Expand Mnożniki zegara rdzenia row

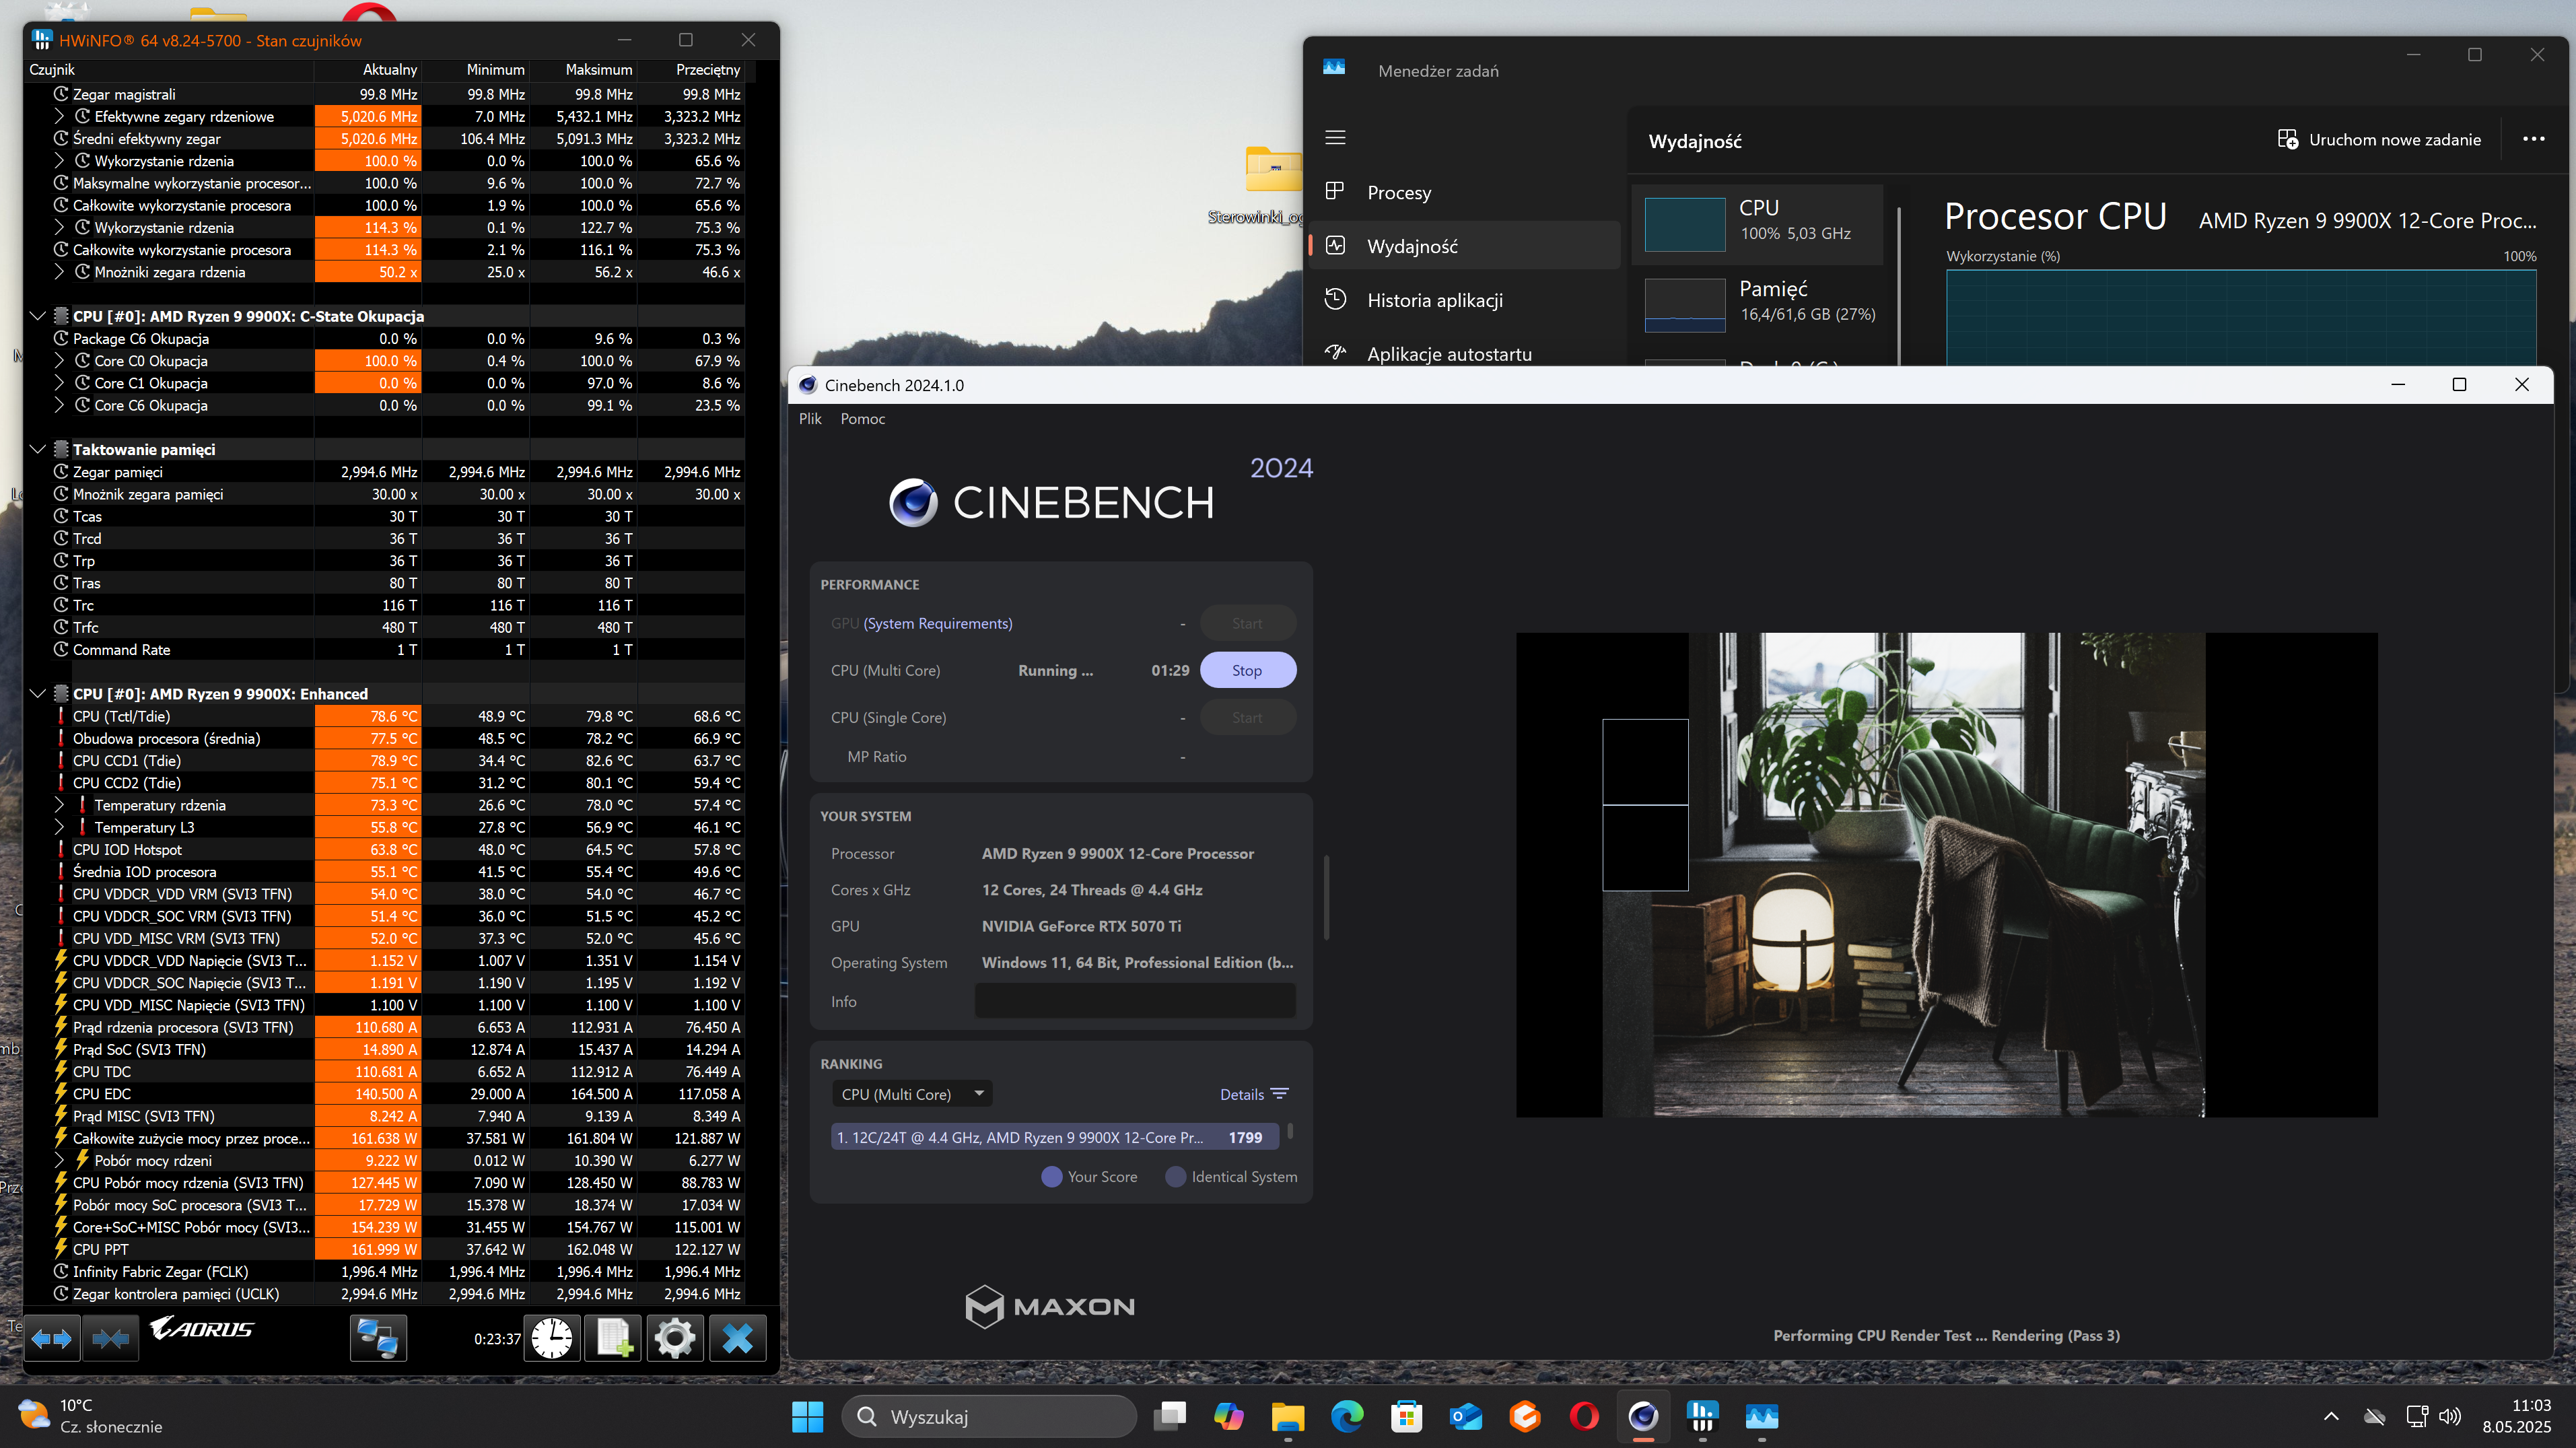tap(59, 272)
